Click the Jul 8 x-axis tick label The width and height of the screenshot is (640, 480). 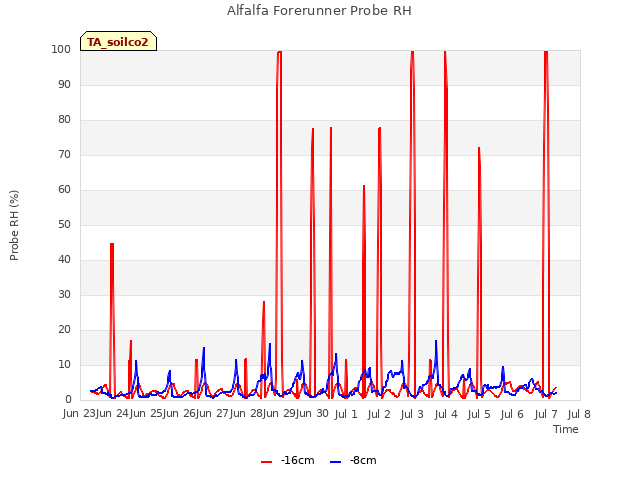click(x=579, y=414)
